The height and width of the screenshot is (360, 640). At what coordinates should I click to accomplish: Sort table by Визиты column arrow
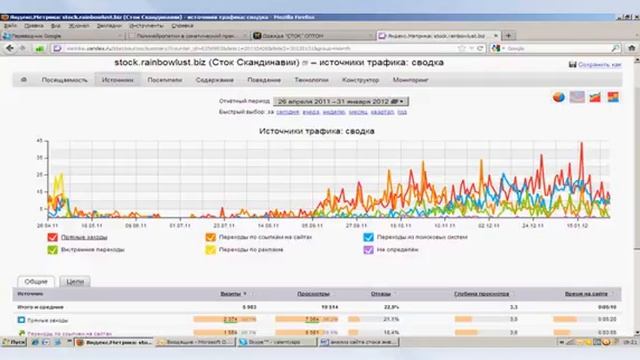click(x=245, y=293)
